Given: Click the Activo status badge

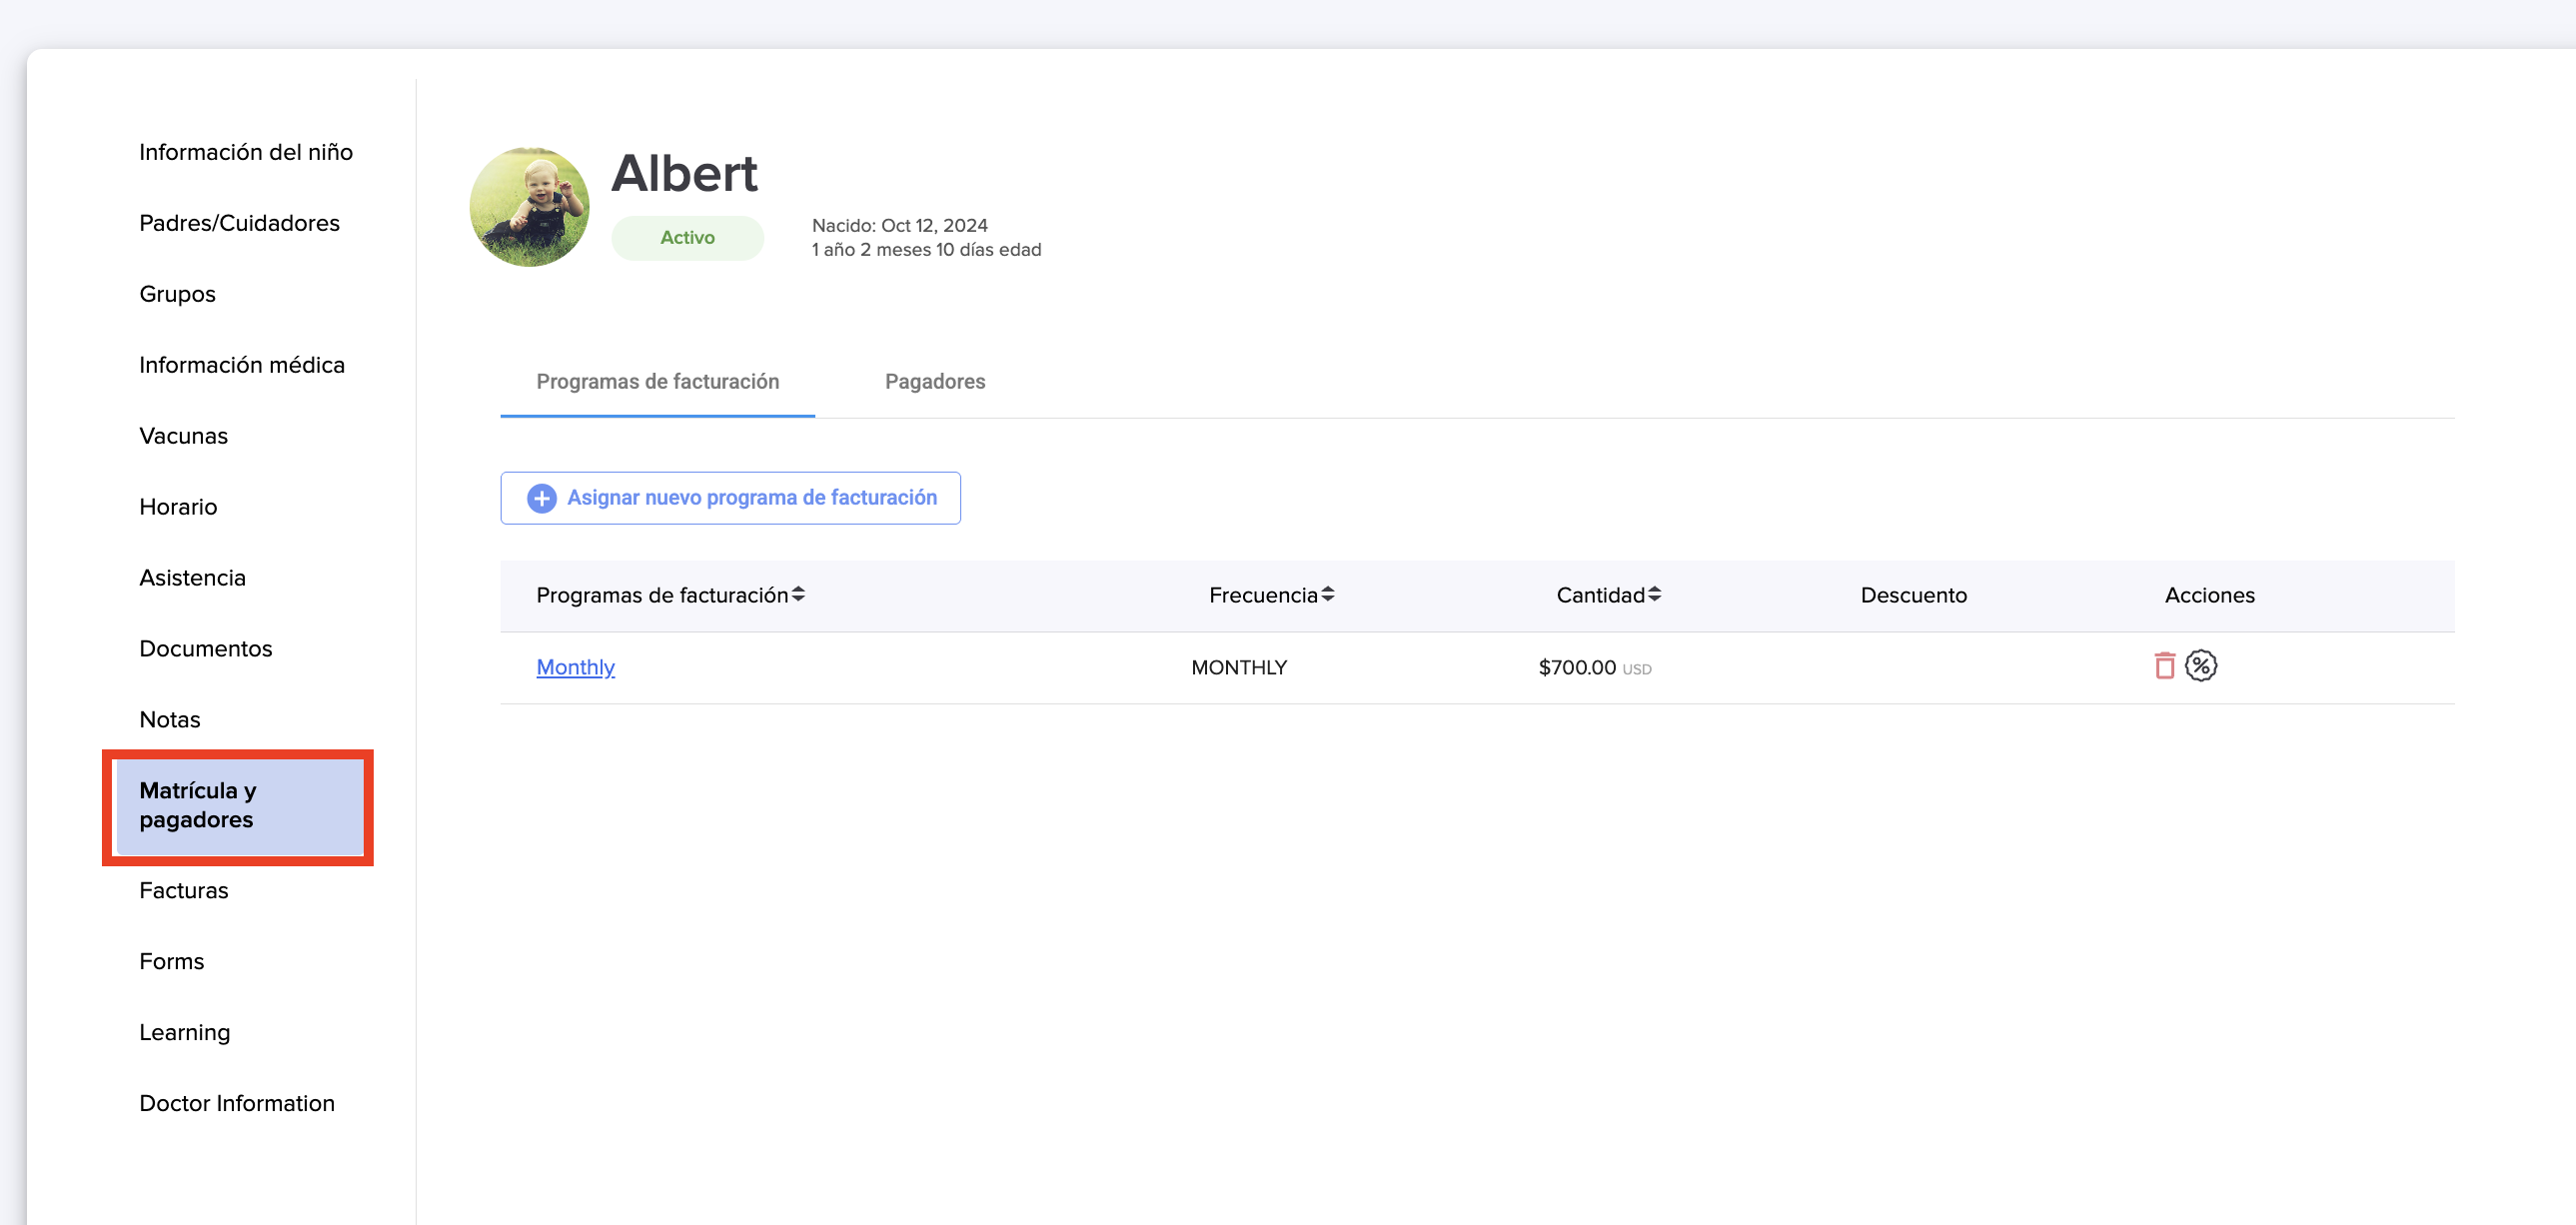Looking at the screenshot, I should point(687,238).
